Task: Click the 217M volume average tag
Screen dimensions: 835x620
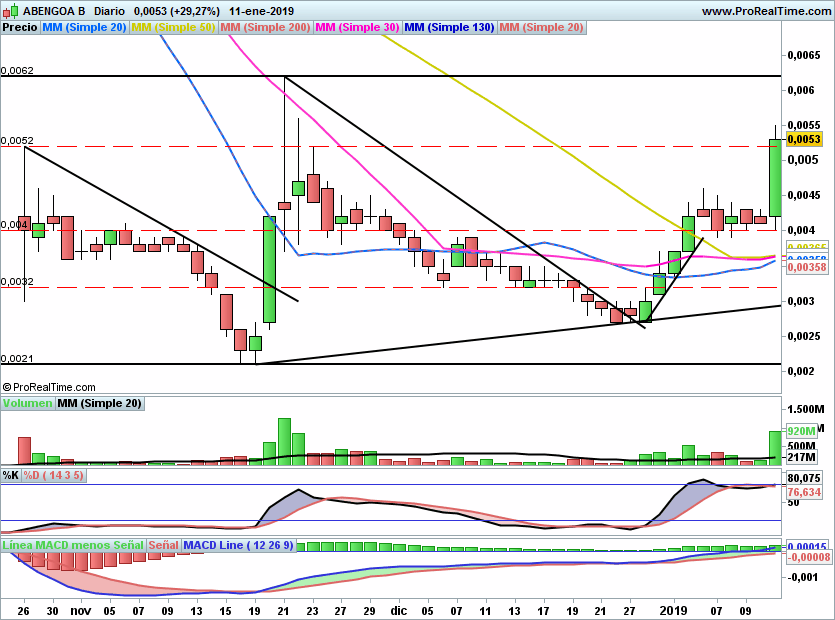Action: (801, 458)
